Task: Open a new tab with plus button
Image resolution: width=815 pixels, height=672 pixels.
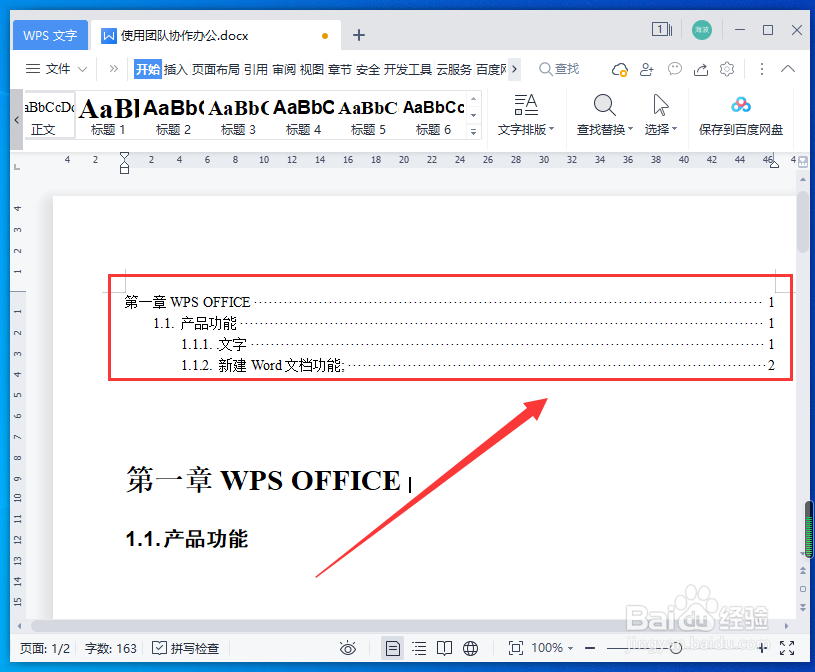Action: click(x=359, y=35)
